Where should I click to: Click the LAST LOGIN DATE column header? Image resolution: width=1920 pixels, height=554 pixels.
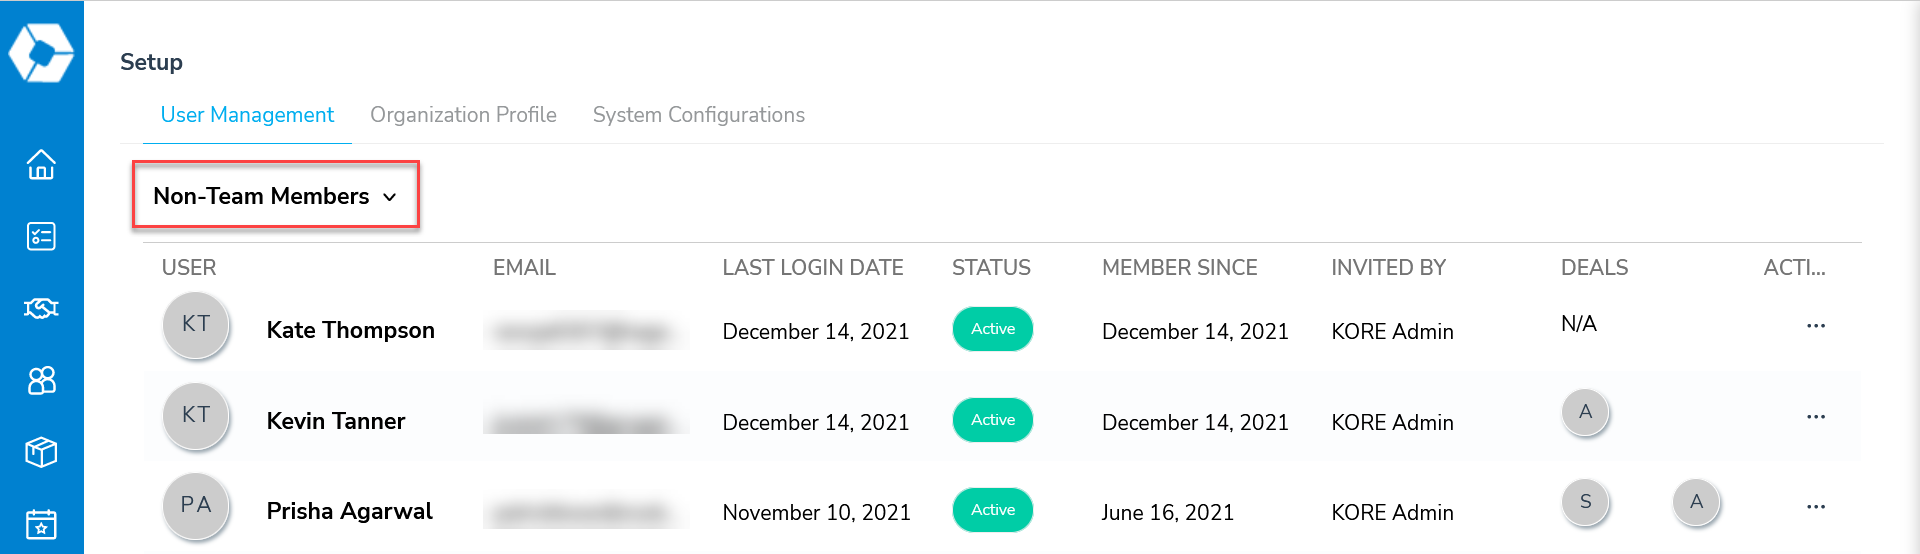[x=812, y=268]
